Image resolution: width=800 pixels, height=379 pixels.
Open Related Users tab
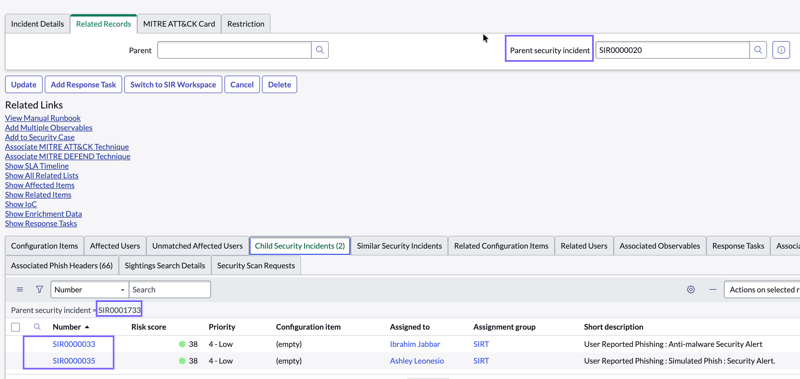584,246
